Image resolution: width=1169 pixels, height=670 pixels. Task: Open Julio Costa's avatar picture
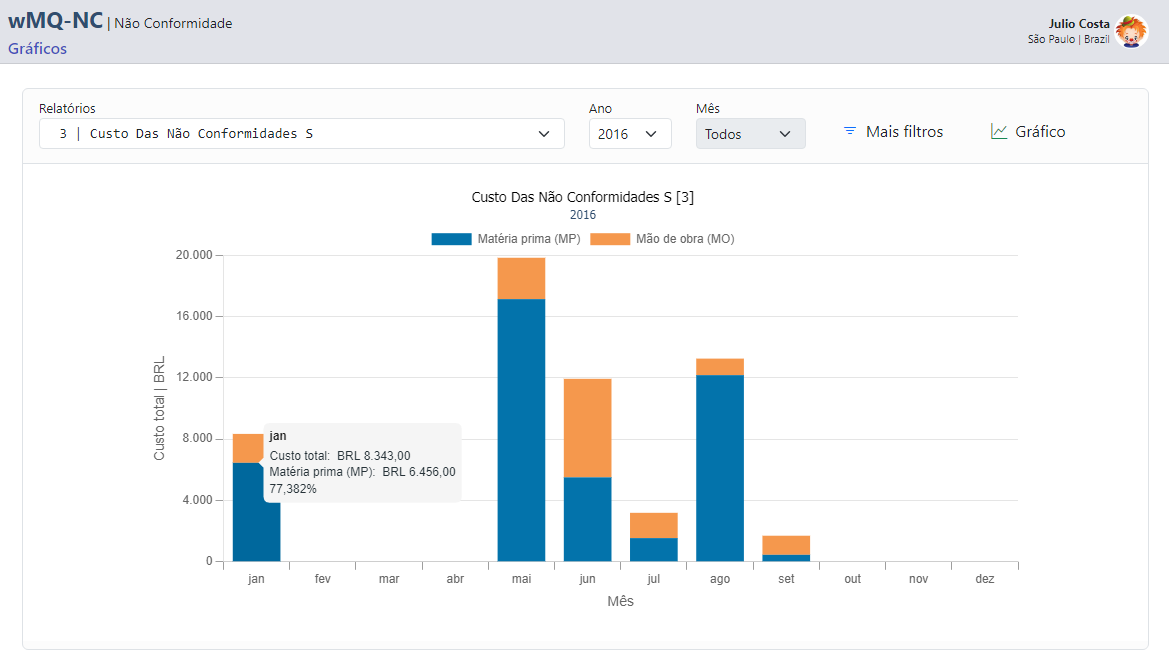(x=1131, y=31)
